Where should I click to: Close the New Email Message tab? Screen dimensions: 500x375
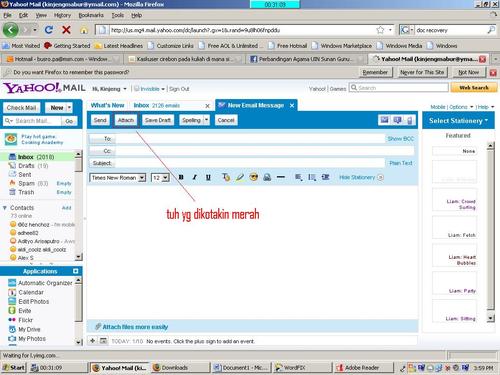coord(292,105)
